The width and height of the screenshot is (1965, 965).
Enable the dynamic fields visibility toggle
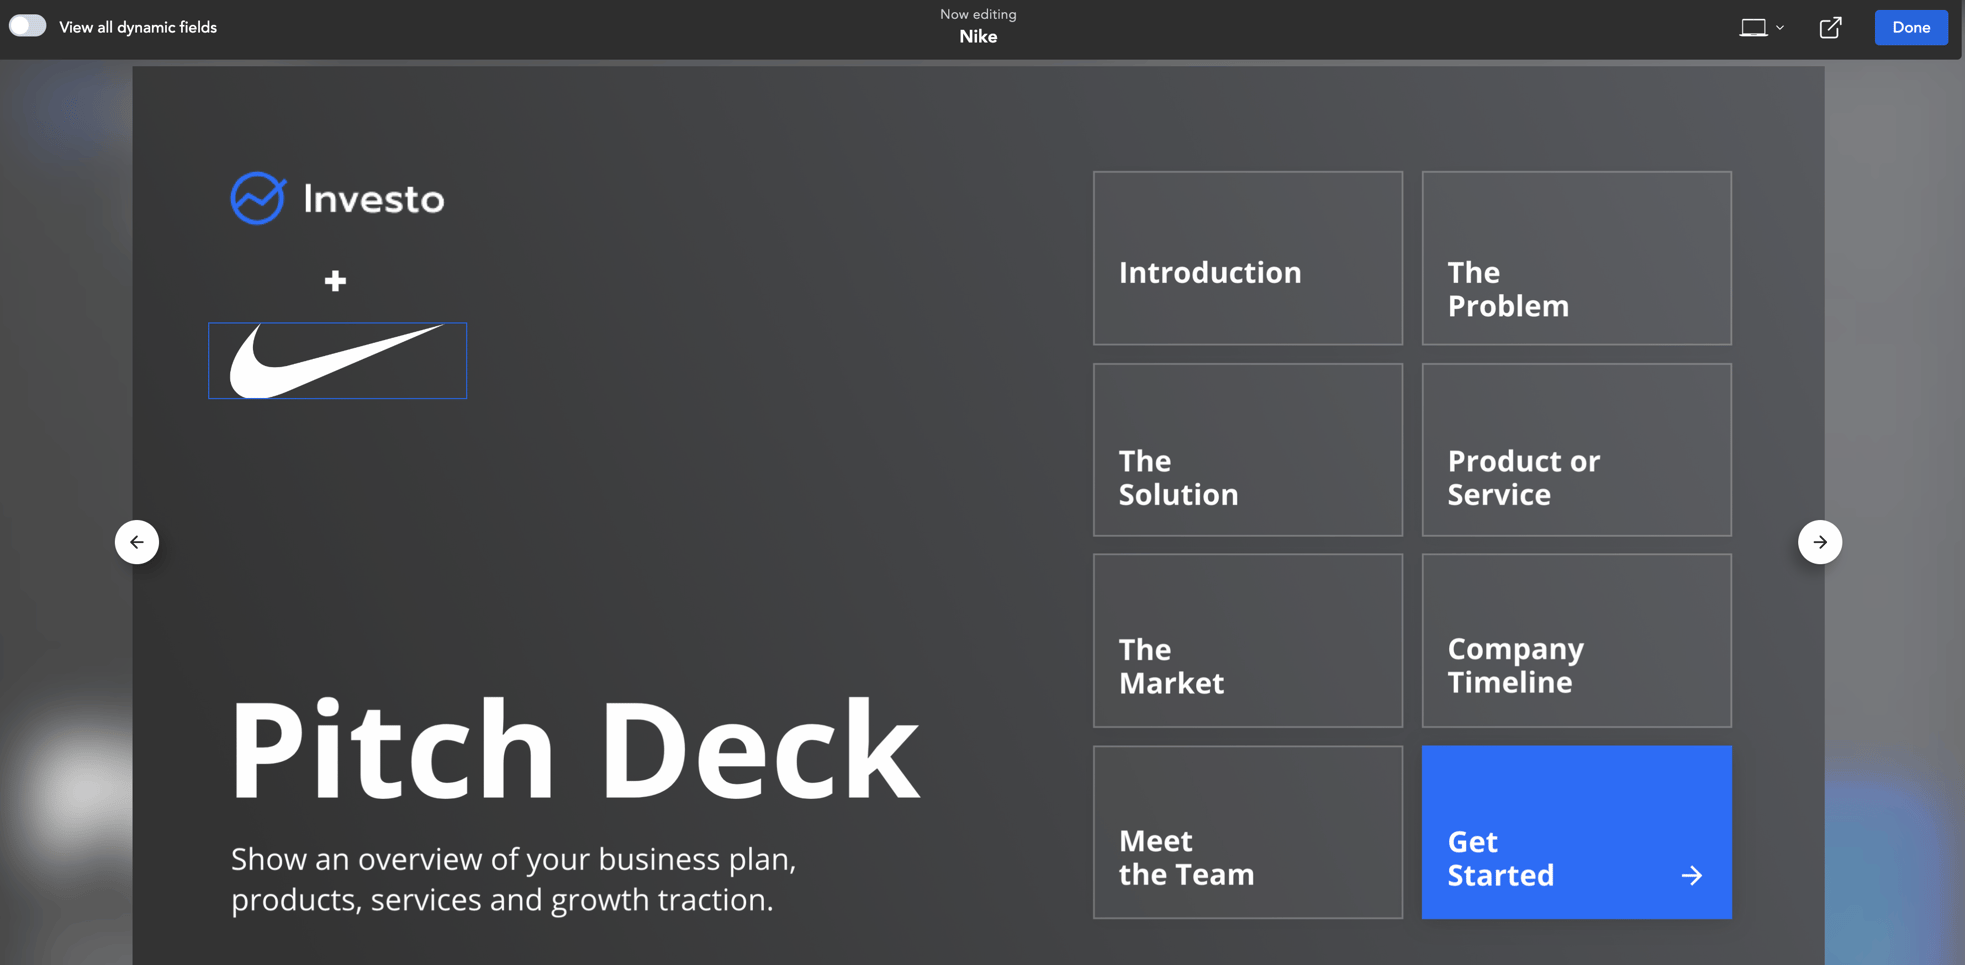[27, 25]
